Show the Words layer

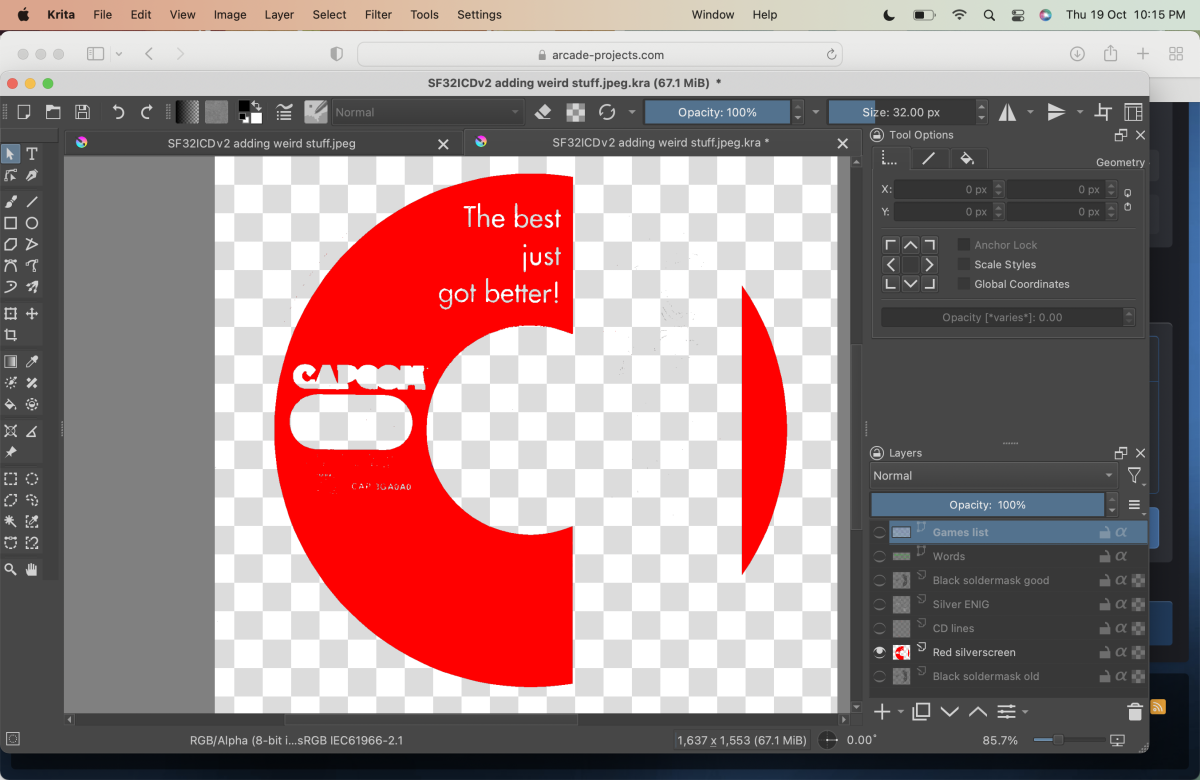point(880,556)
